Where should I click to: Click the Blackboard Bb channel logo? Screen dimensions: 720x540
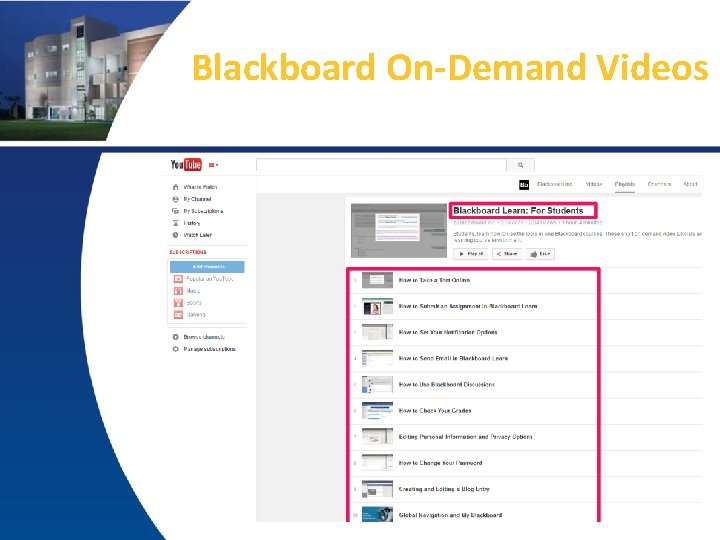pyautogui.click(x=524, y=185)
